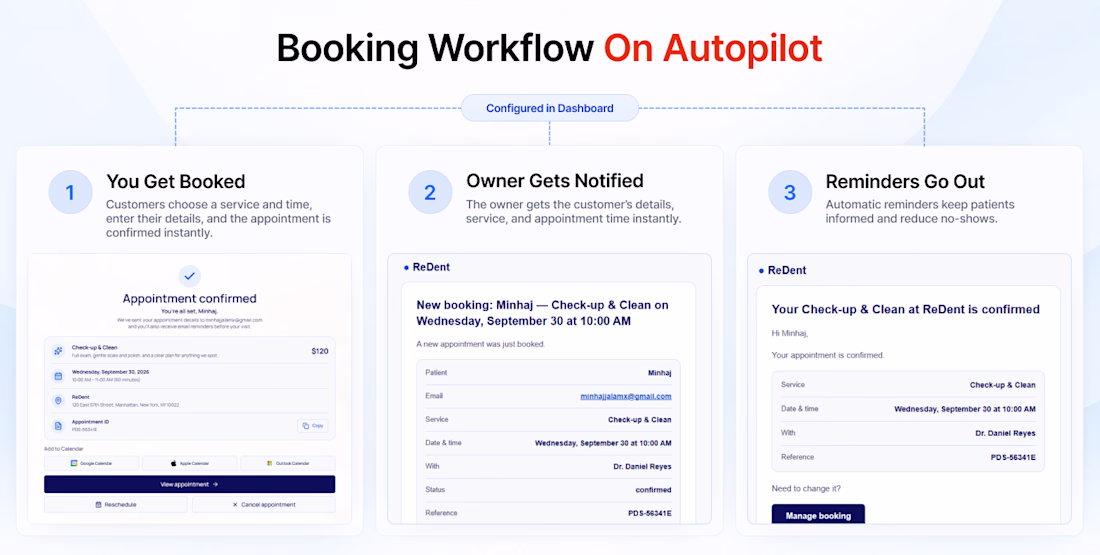Image resolution: width=1100 pixels, height=555 pixels.
Task: Click the Configured in Dashboard pill
Action: (x=550, y=108)
